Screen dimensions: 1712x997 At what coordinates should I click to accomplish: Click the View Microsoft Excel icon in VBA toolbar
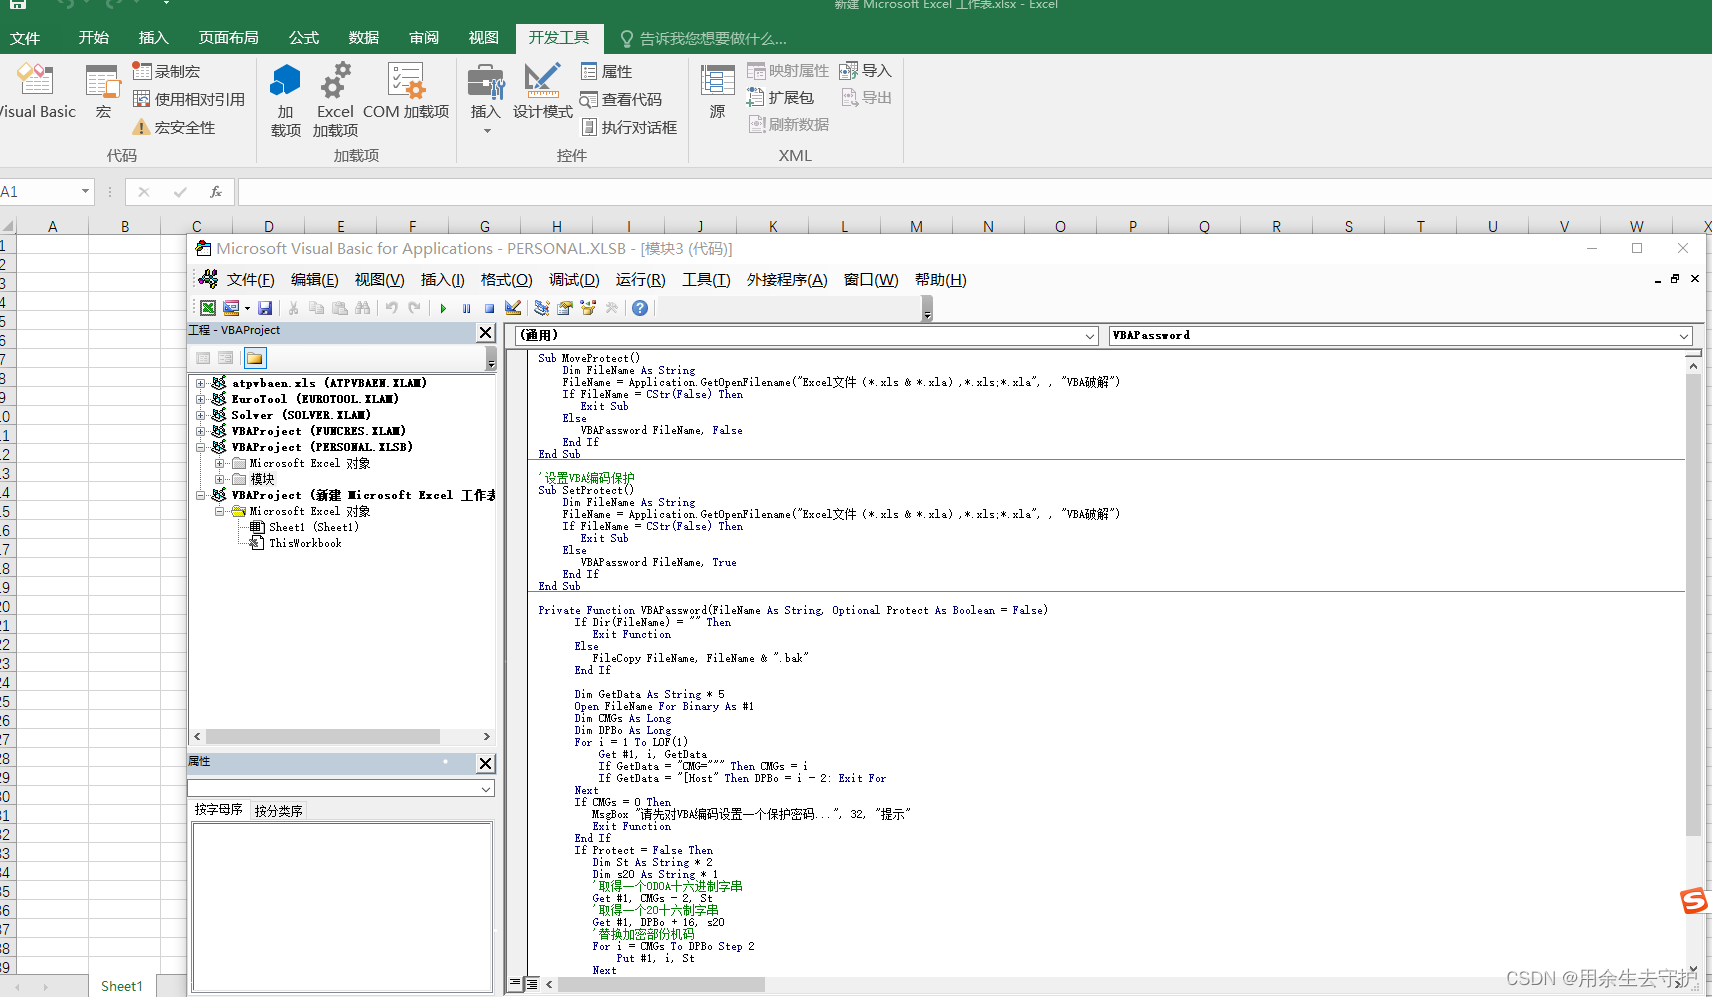[x=208, y=308]
